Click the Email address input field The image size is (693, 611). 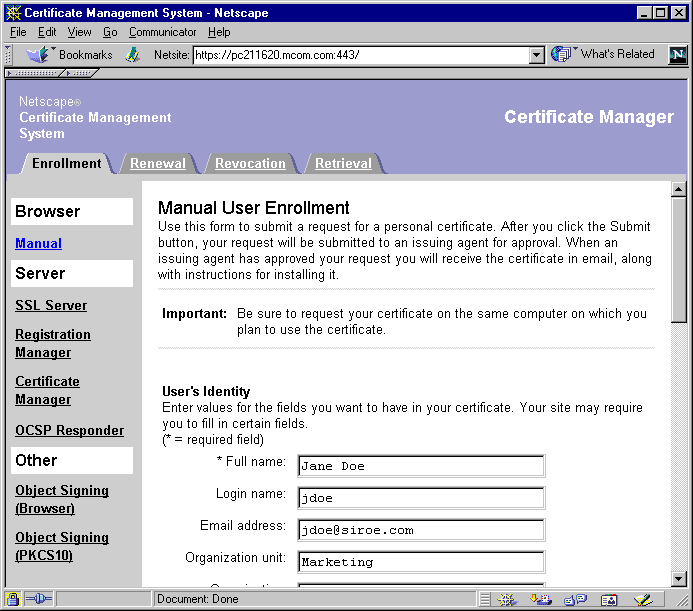421,530
